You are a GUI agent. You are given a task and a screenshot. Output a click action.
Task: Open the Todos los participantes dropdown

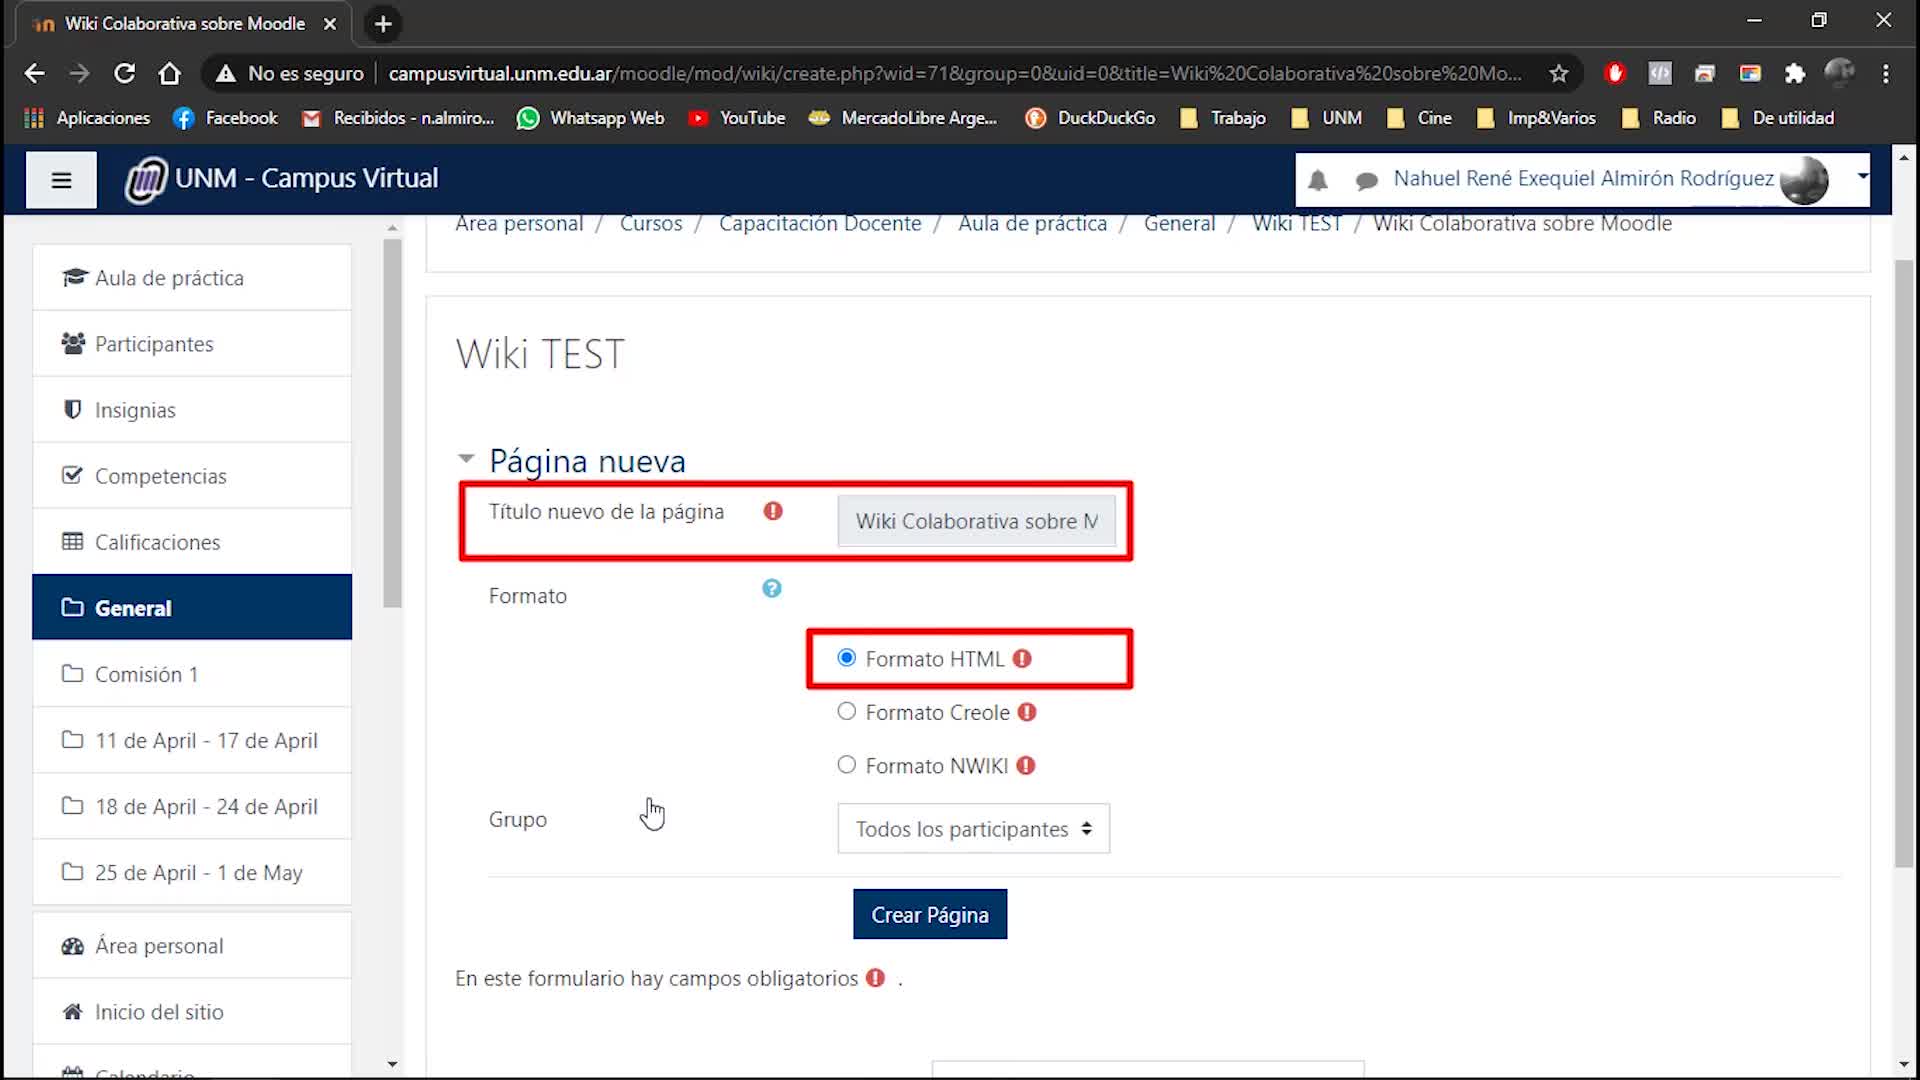[973, 829]
